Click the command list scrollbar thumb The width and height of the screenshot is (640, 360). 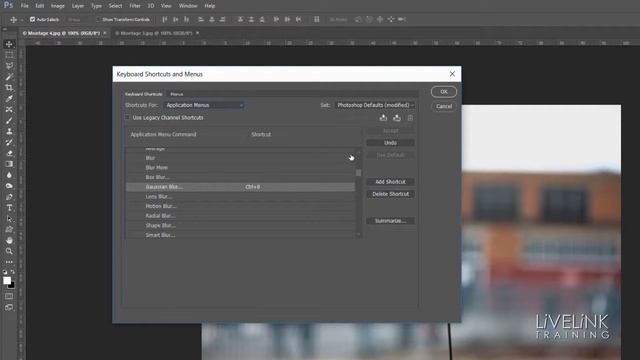click(358, 173)
